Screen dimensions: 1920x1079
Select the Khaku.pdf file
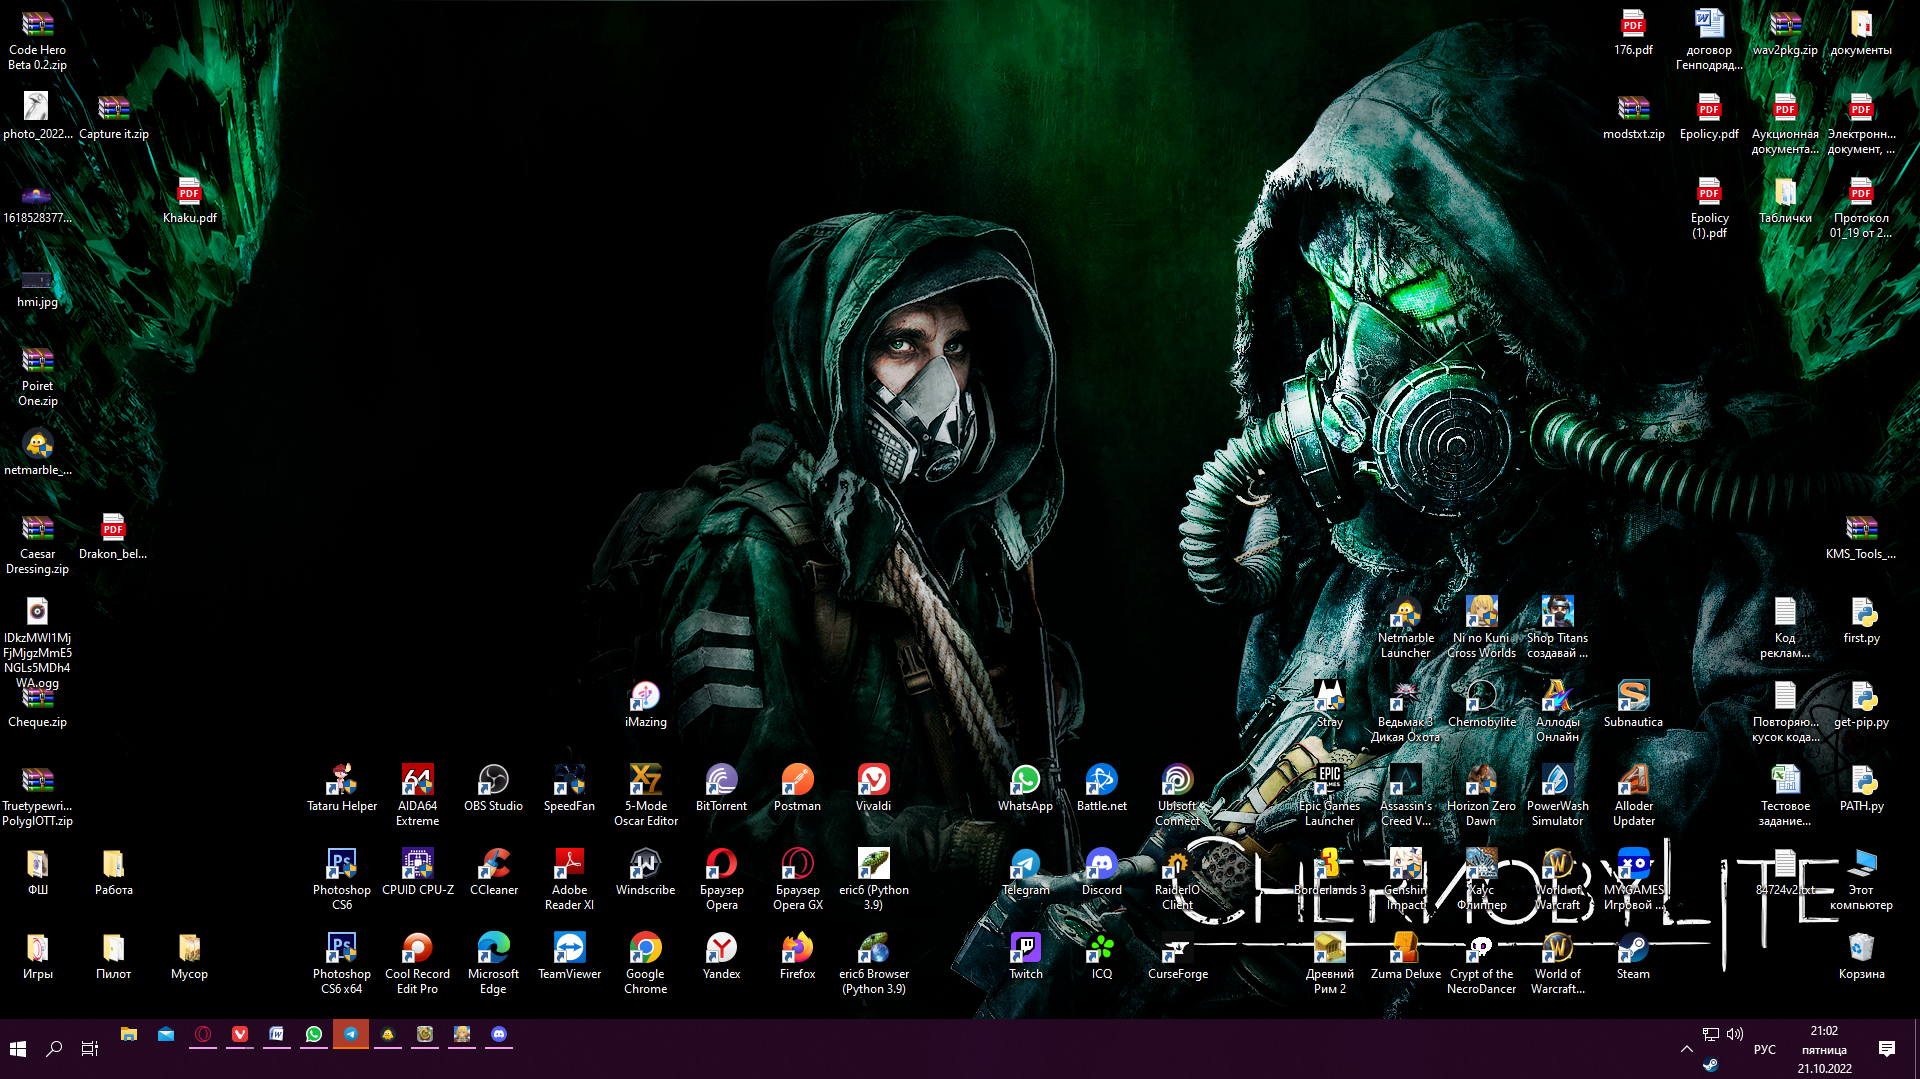pyautogui.click(x=189, y=199)
